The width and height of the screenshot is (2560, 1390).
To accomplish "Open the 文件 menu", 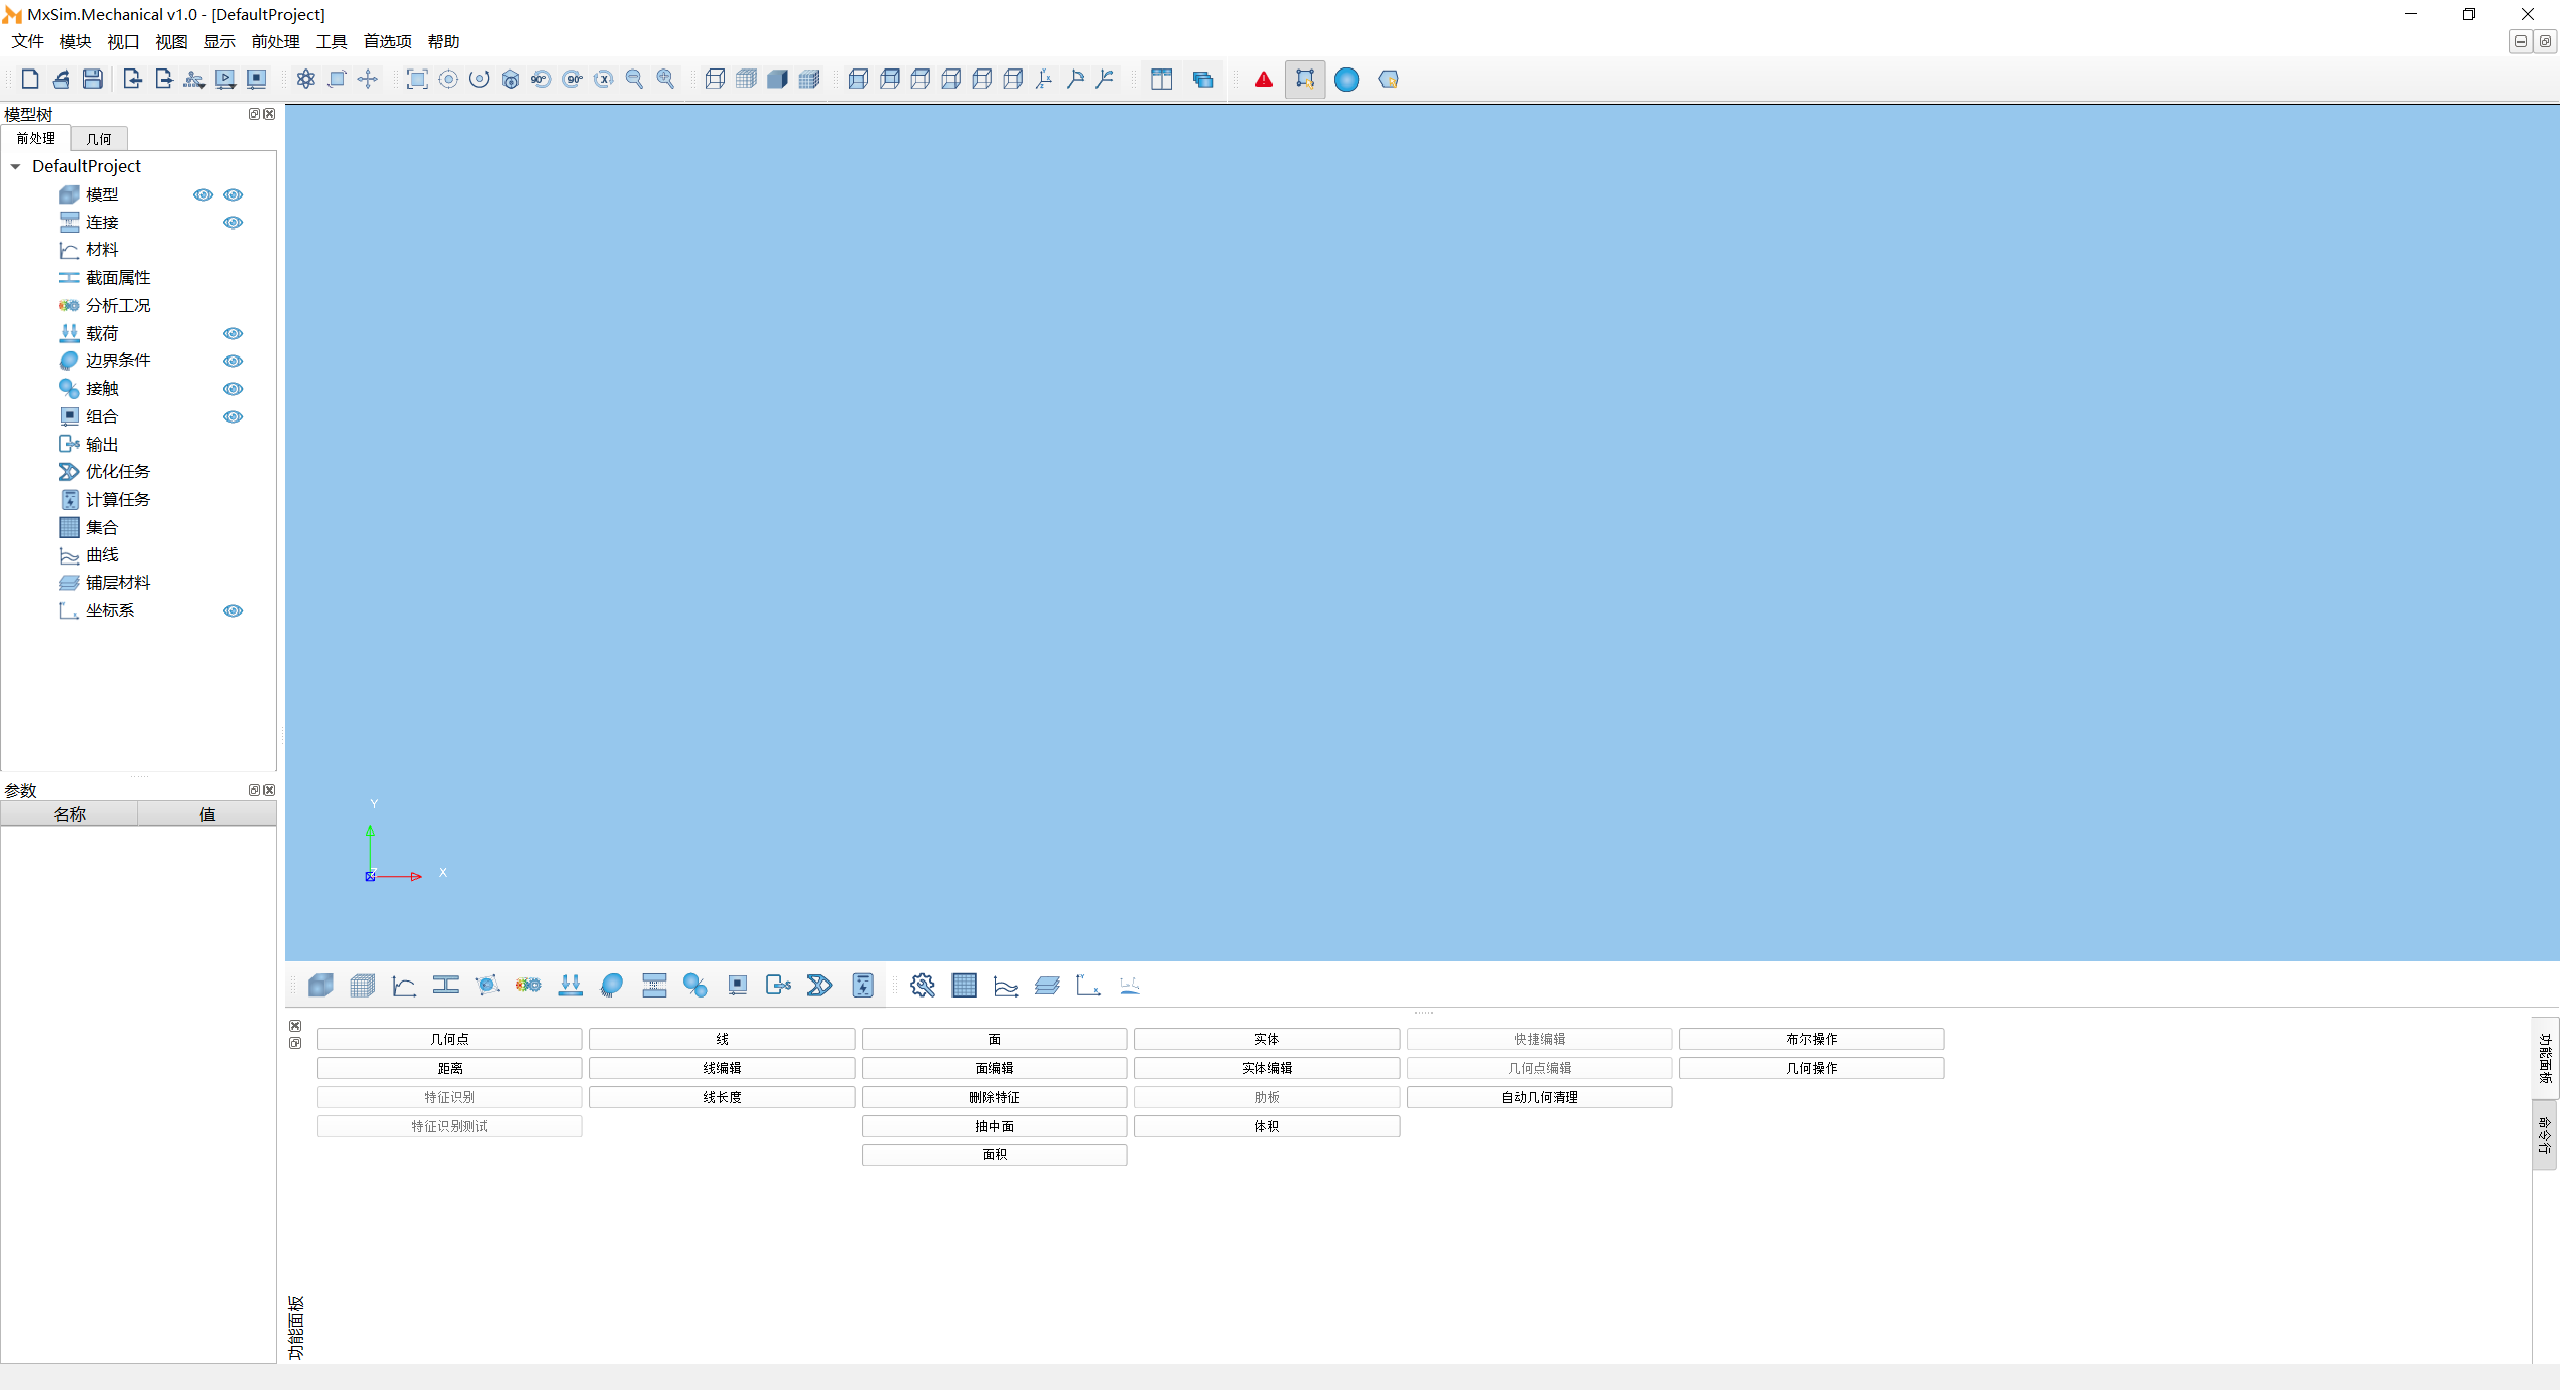I will [x=27, y=41].
